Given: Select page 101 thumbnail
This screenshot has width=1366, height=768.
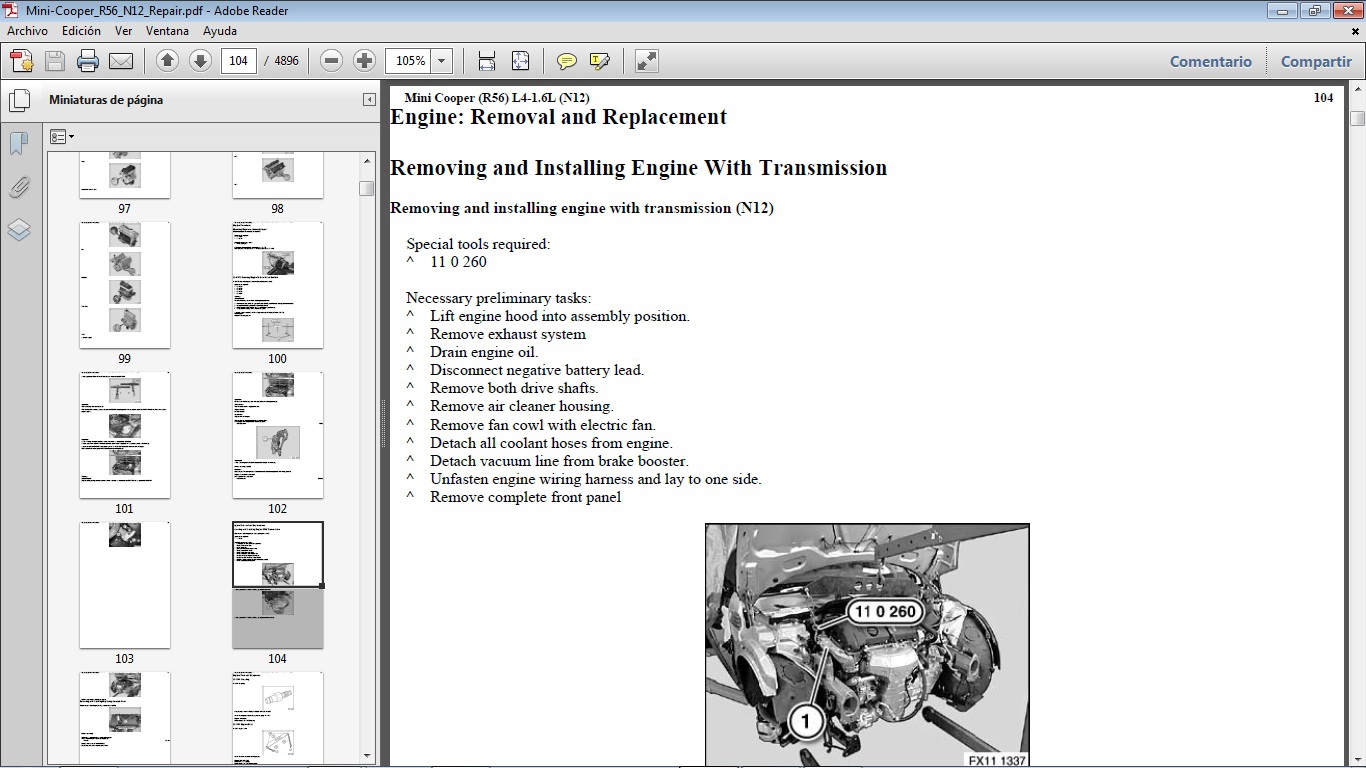Looking at the screenshot, I should (125, 435).
